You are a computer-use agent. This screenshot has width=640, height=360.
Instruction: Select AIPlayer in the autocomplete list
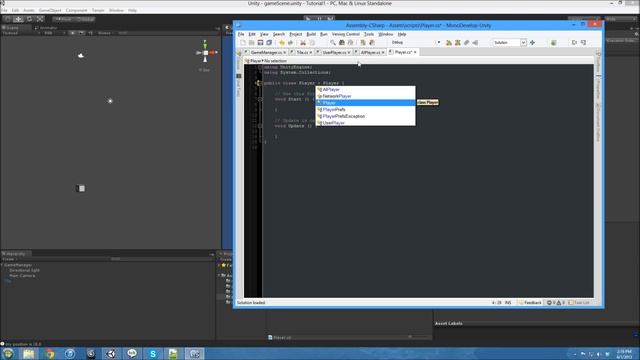click(x=366, y=89)
